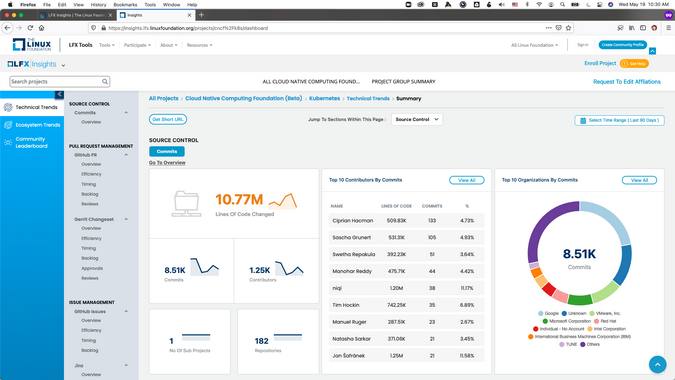Click the Get Short URL button
This screenshot has height=380, width=675.
click(x=168, y=119)
